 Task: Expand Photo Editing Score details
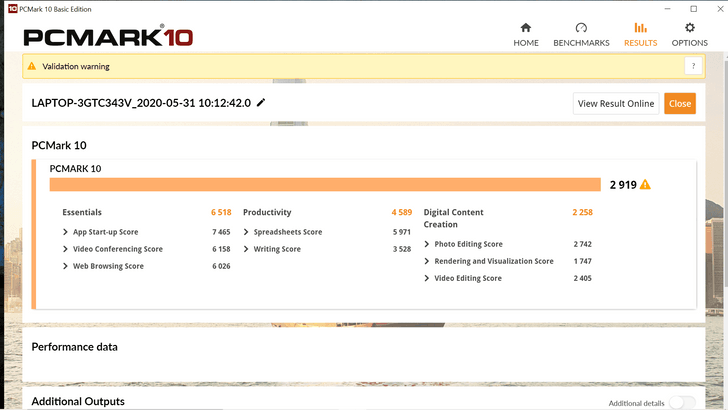point(427,244)
